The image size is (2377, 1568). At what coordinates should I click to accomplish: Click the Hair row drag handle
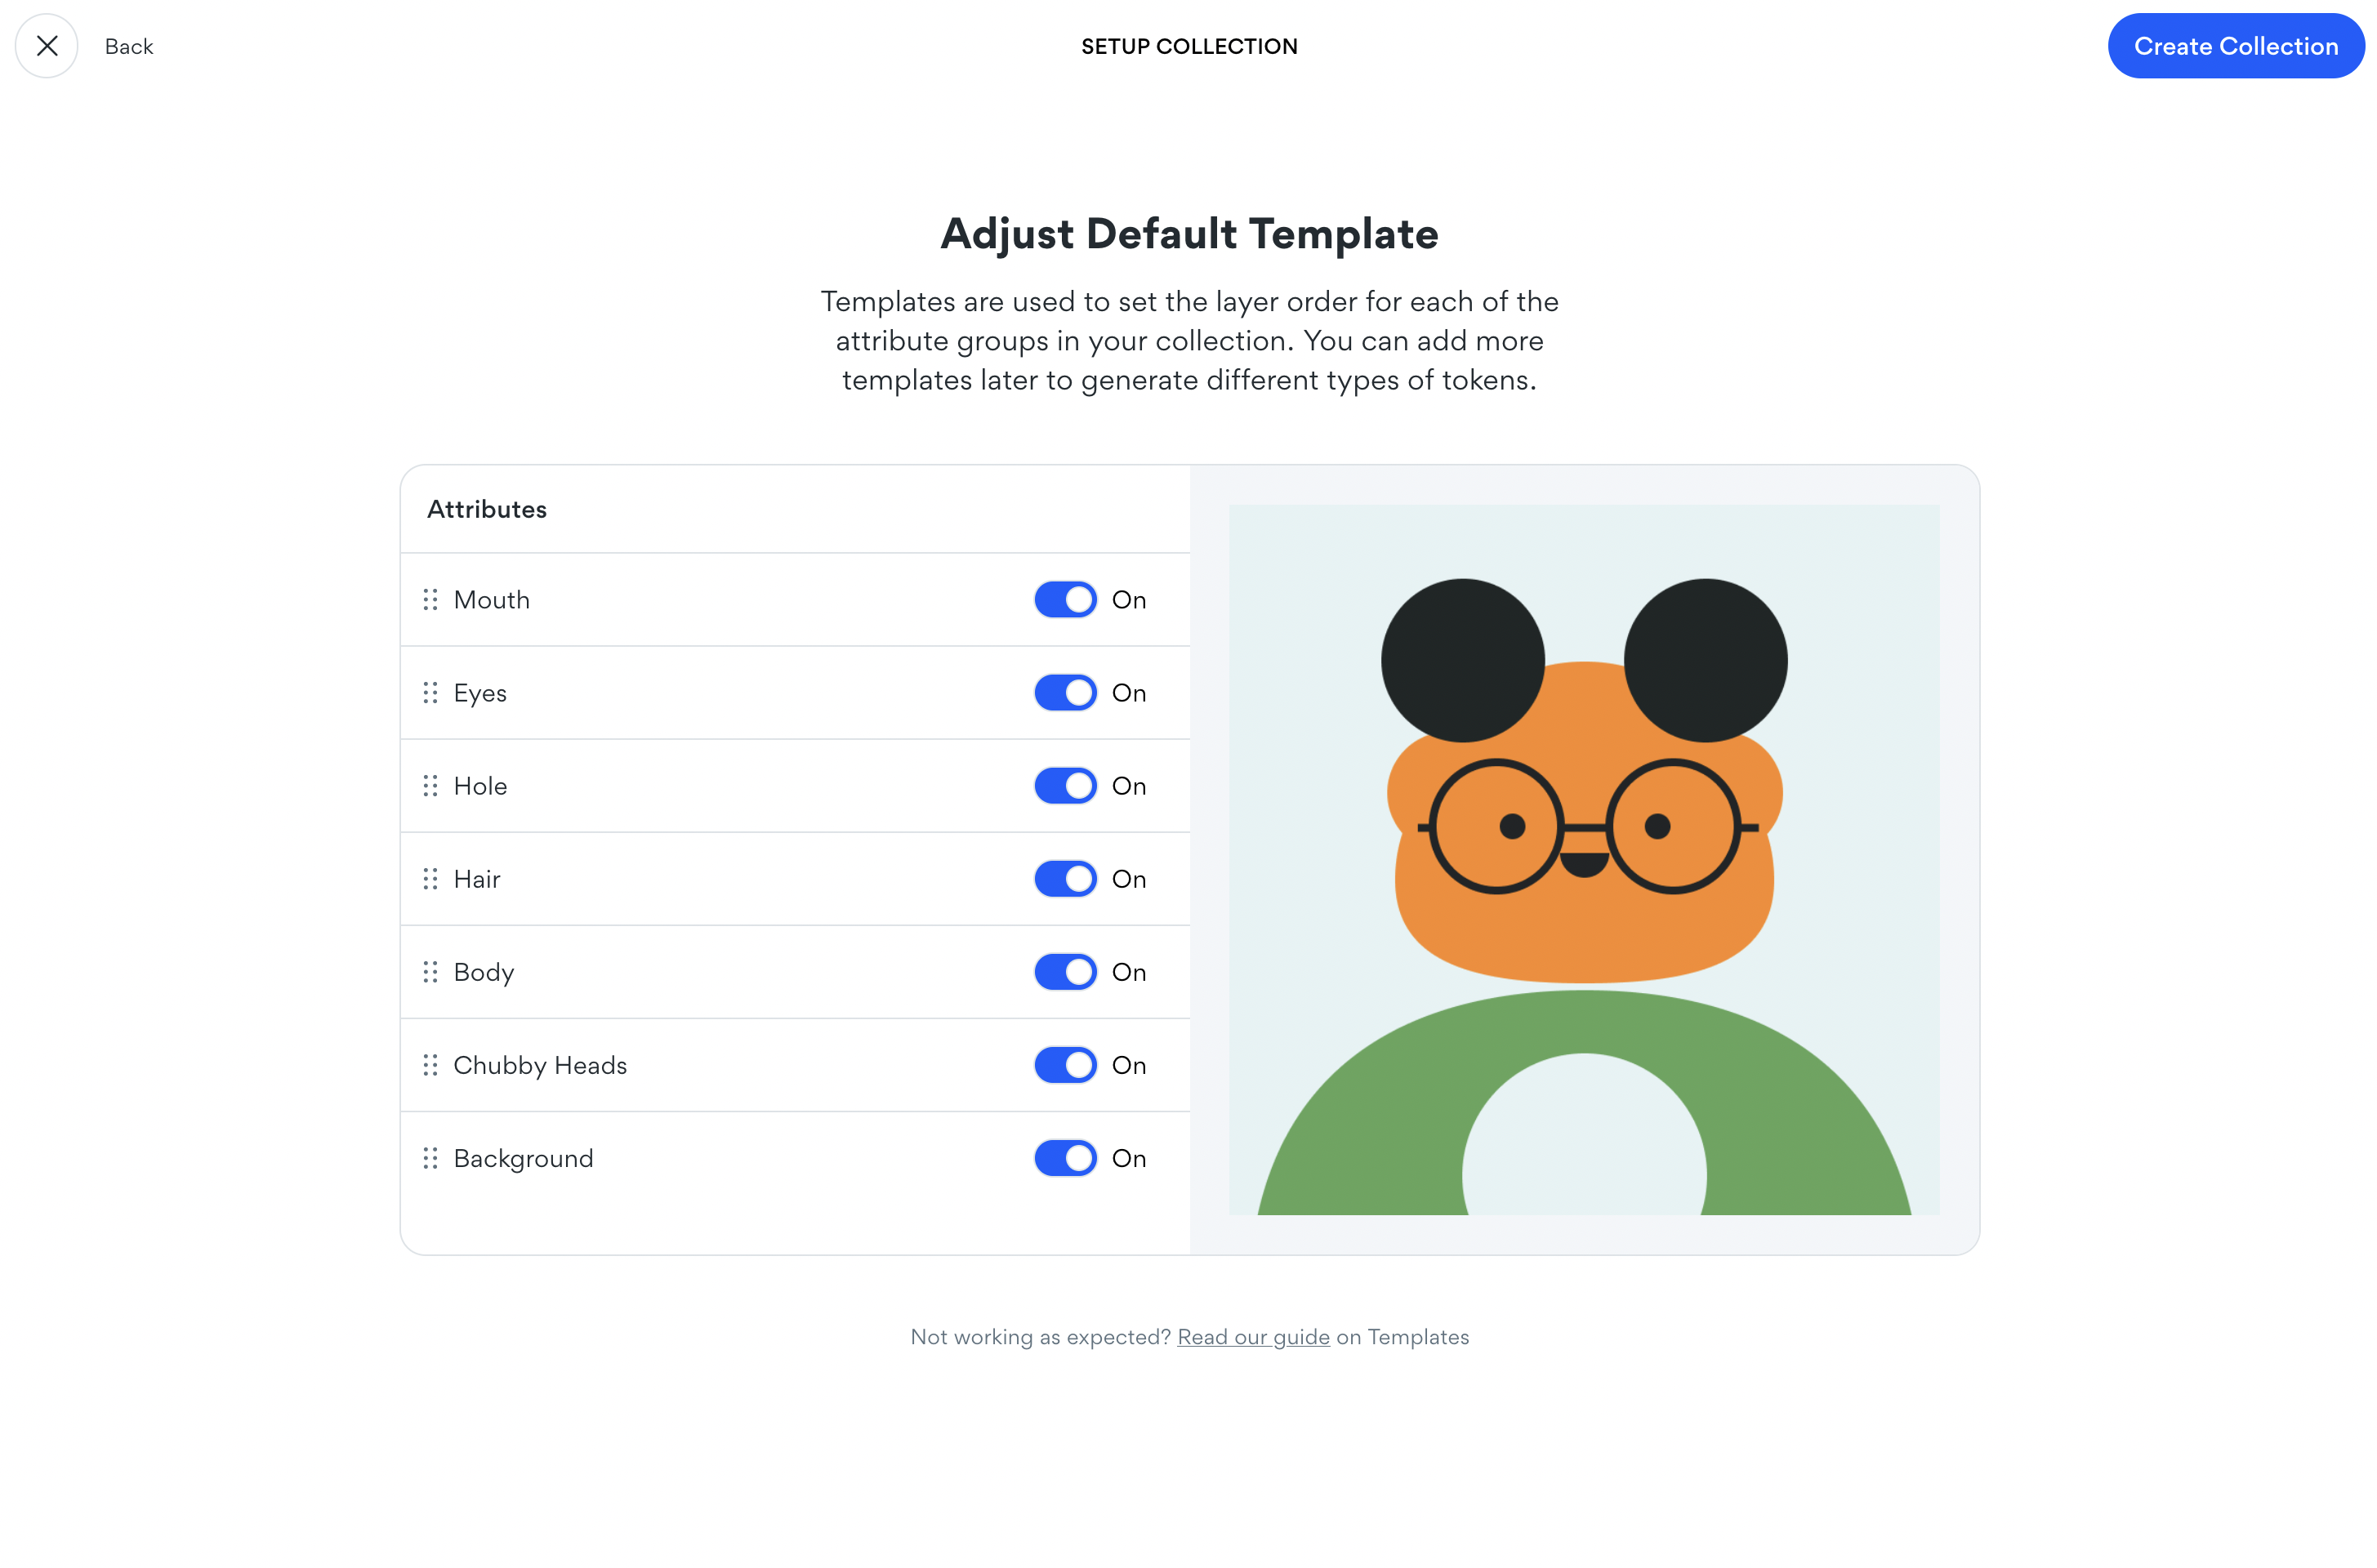(x=430, y=878)
